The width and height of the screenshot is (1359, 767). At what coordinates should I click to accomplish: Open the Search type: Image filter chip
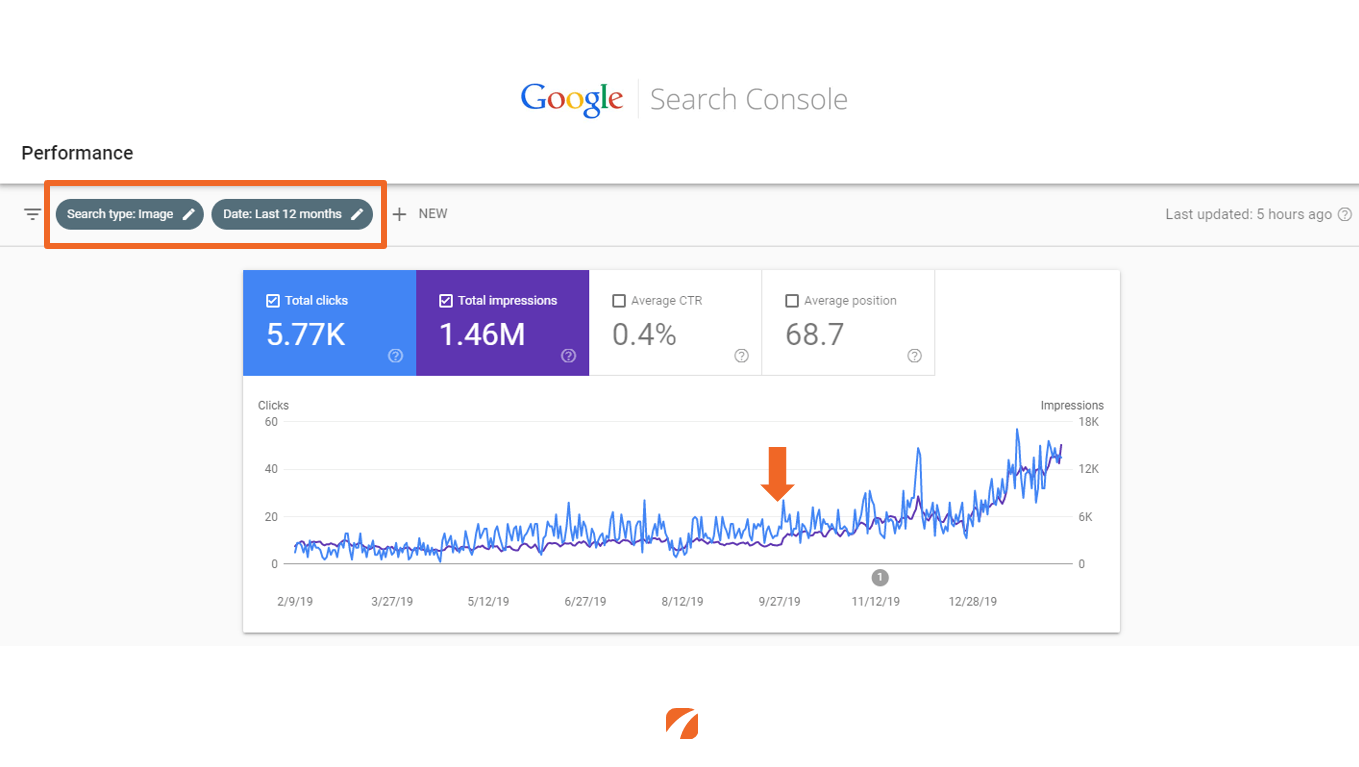point(130,214)
